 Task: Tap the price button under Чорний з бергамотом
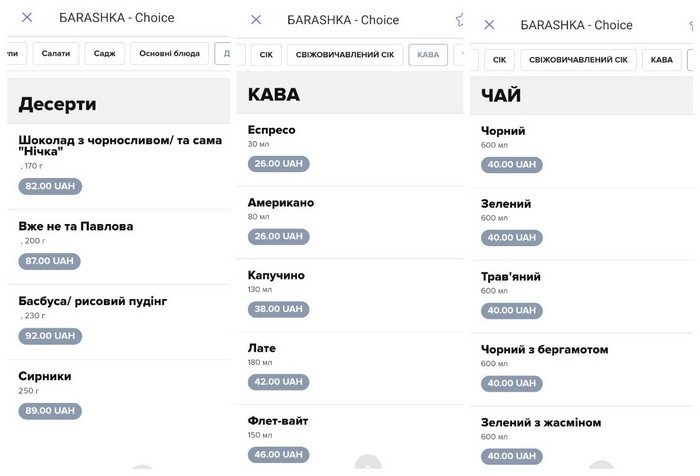(x=512, y=383)
